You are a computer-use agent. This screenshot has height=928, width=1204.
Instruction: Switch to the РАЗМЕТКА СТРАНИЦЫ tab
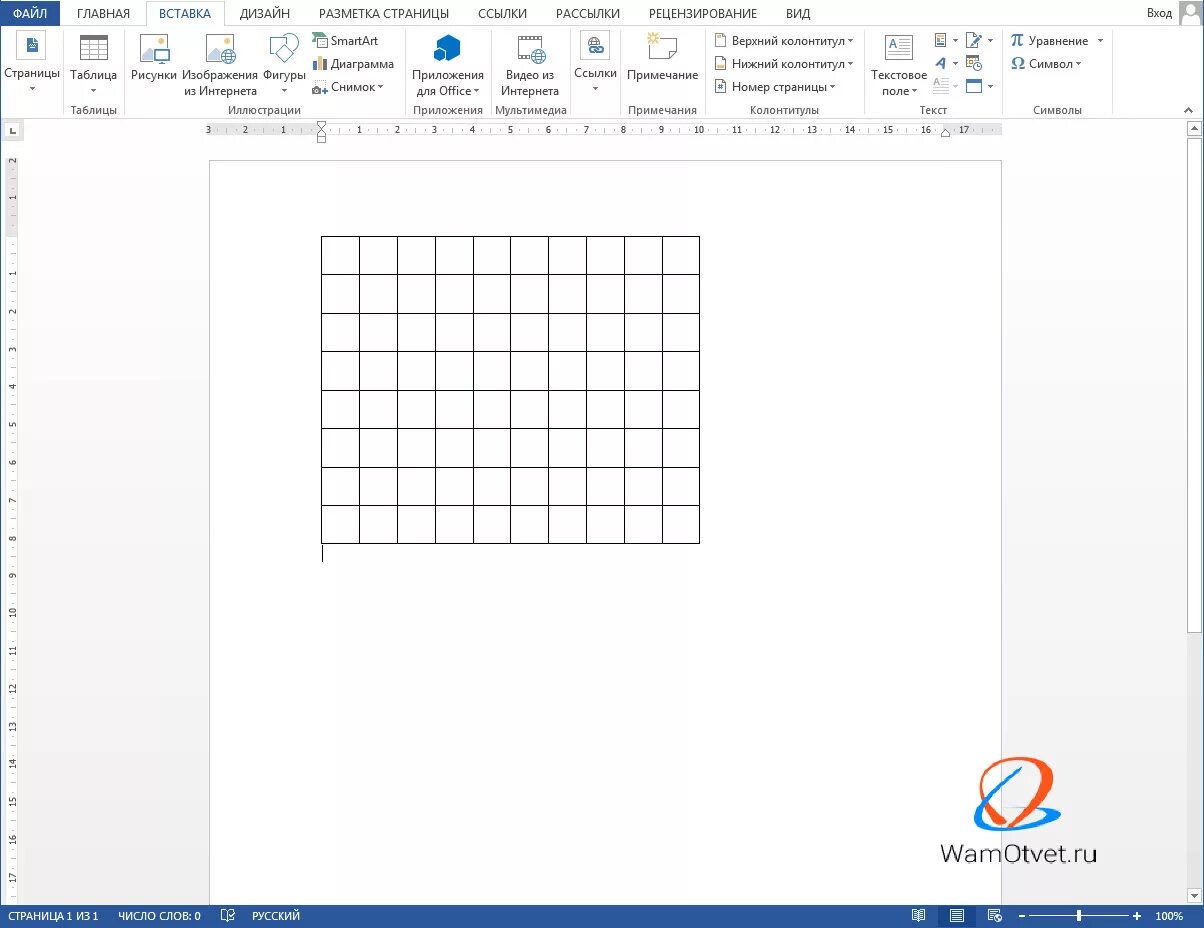(384, 14)
